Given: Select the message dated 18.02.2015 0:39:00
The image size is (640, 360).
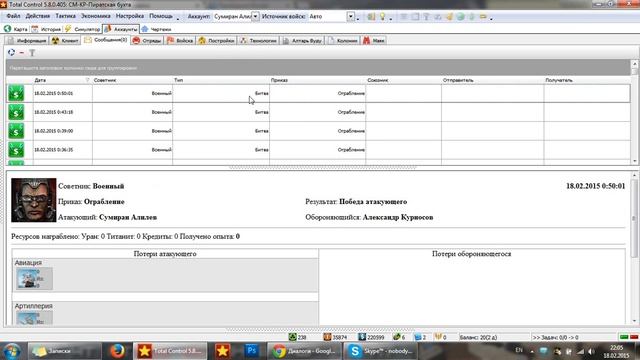Looking at the screenshot, I should click(318, 131).
